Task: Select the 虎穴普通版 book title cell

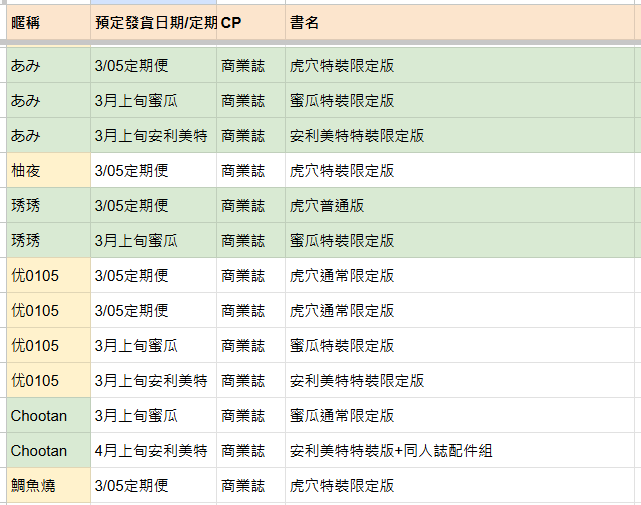Action: 460,206
